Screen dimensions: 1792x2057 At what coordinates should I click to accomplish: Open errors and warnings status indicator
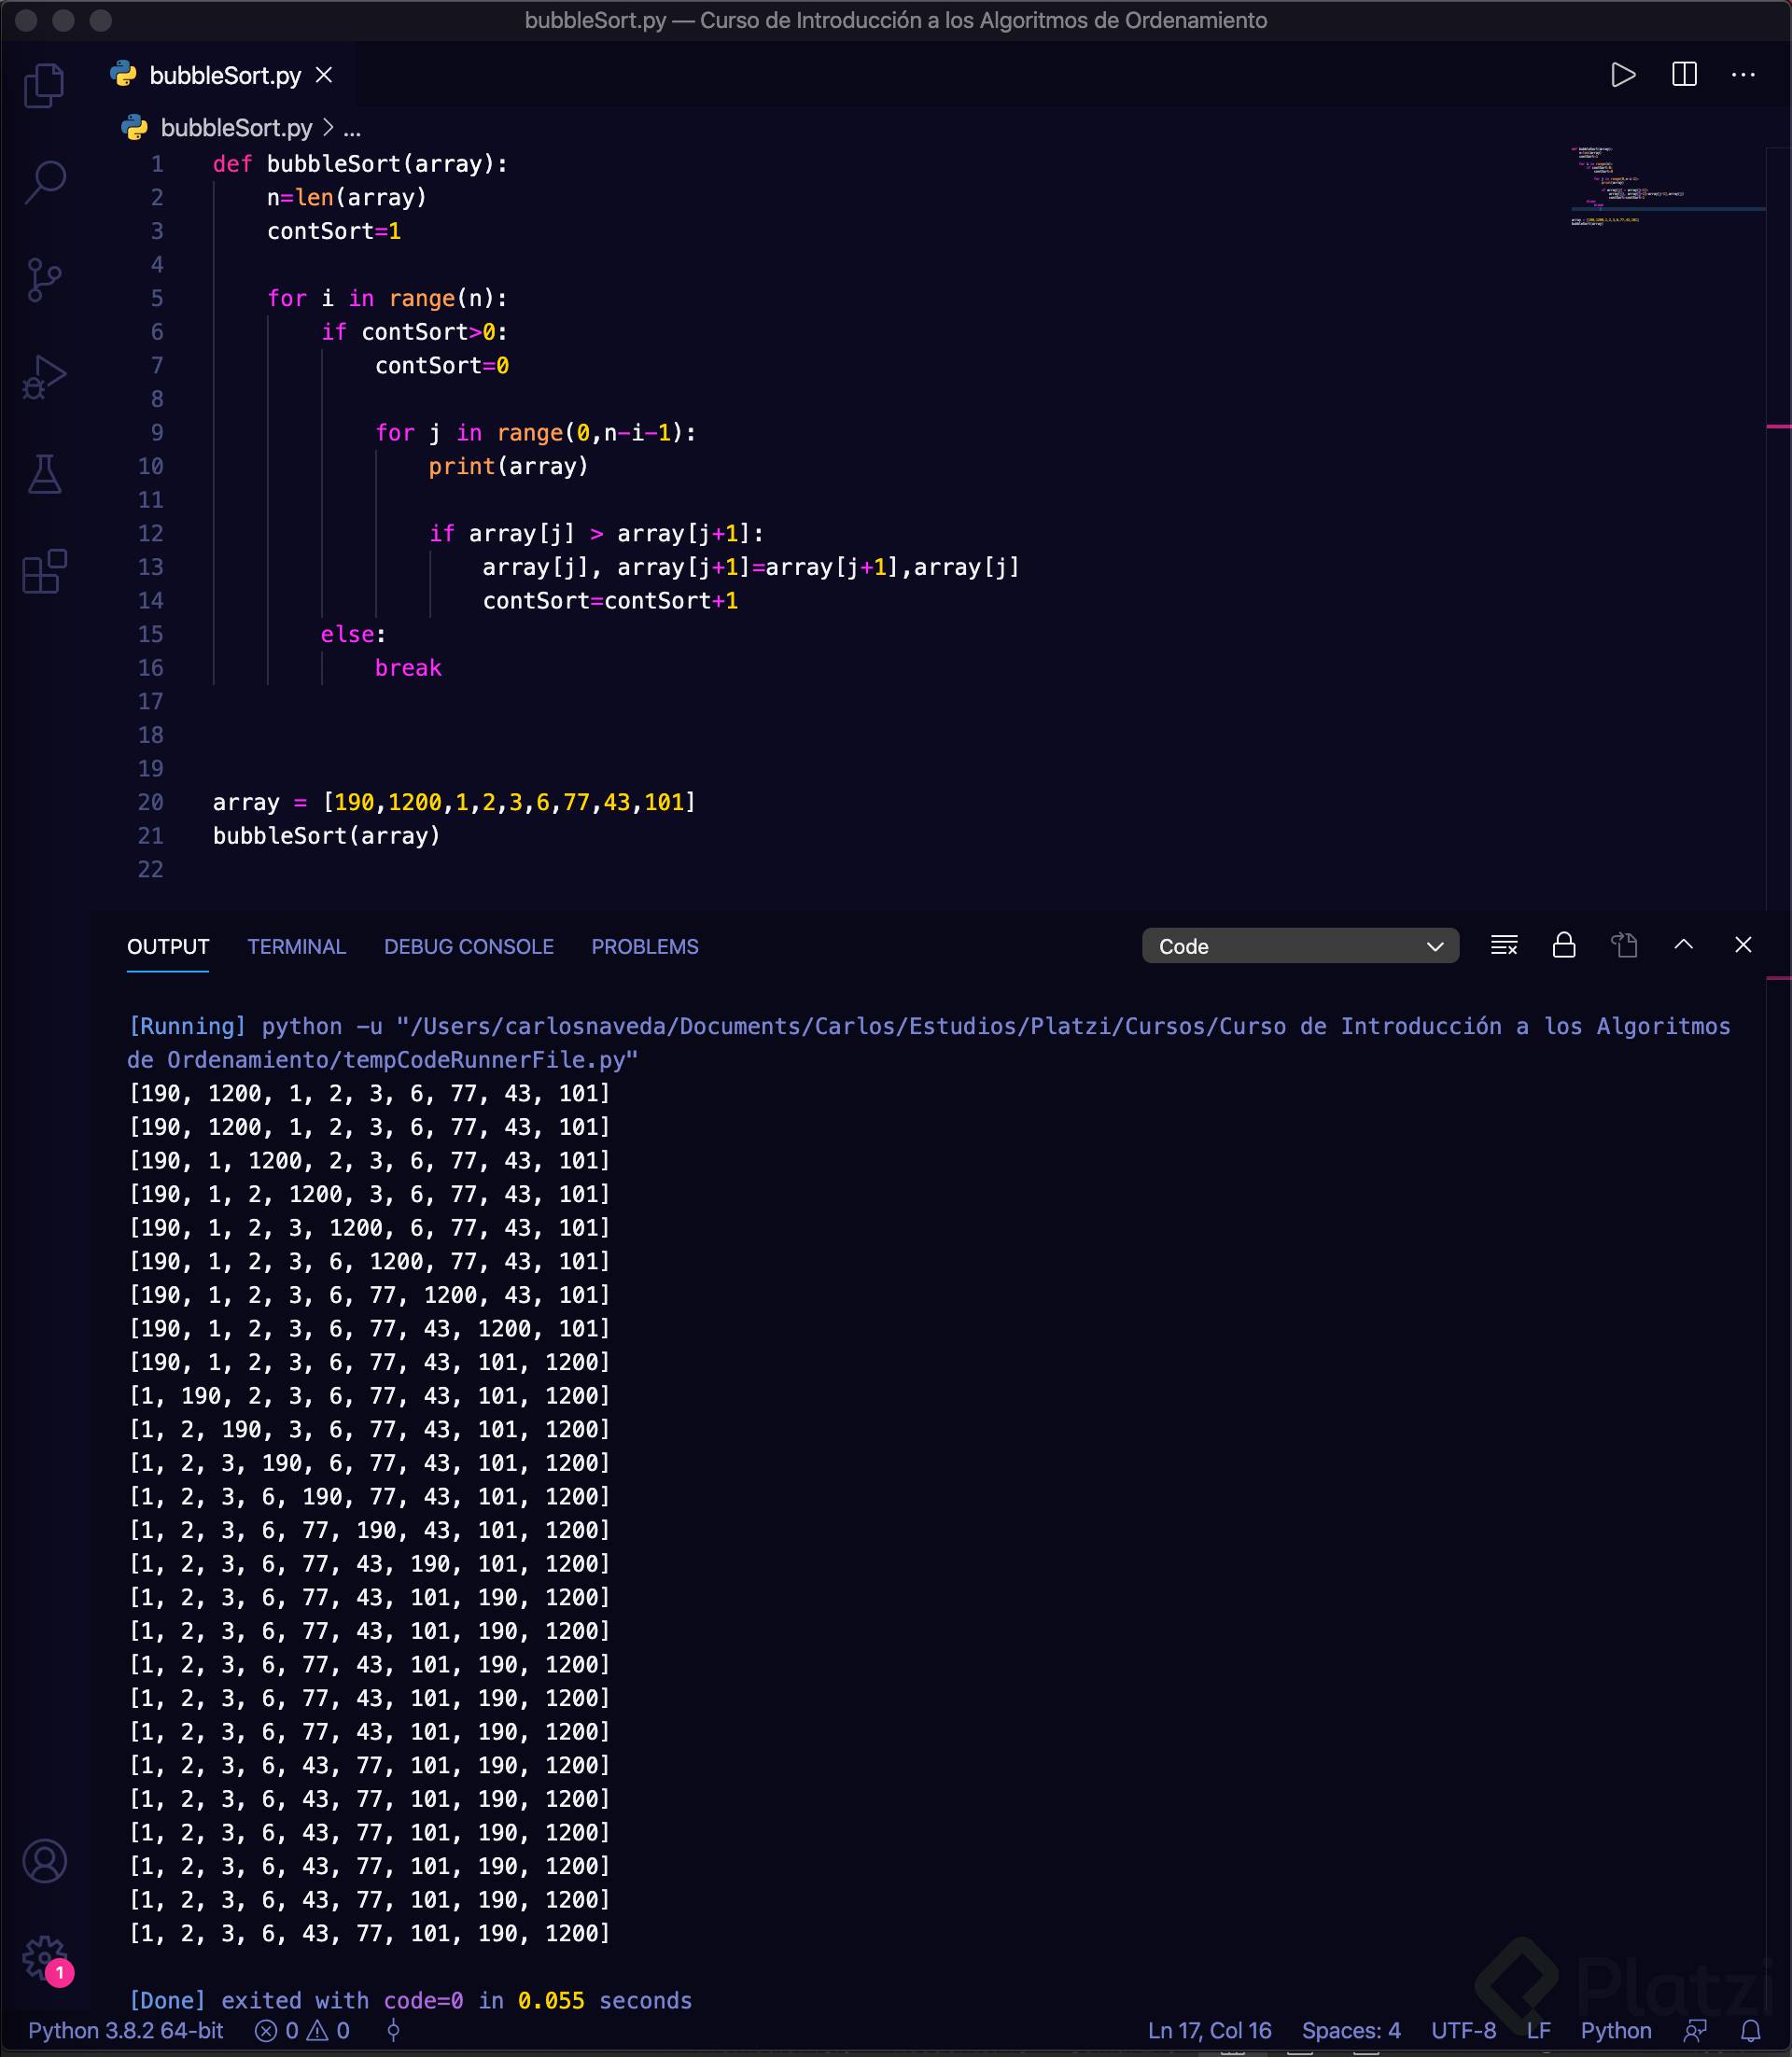[x=302, y=2031]
